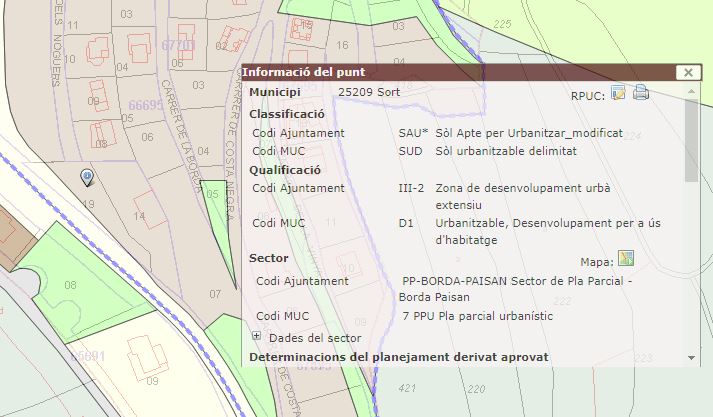Select parcel 19 below the info marker
Screen dimensions: 713x417
tap(88, 204)
